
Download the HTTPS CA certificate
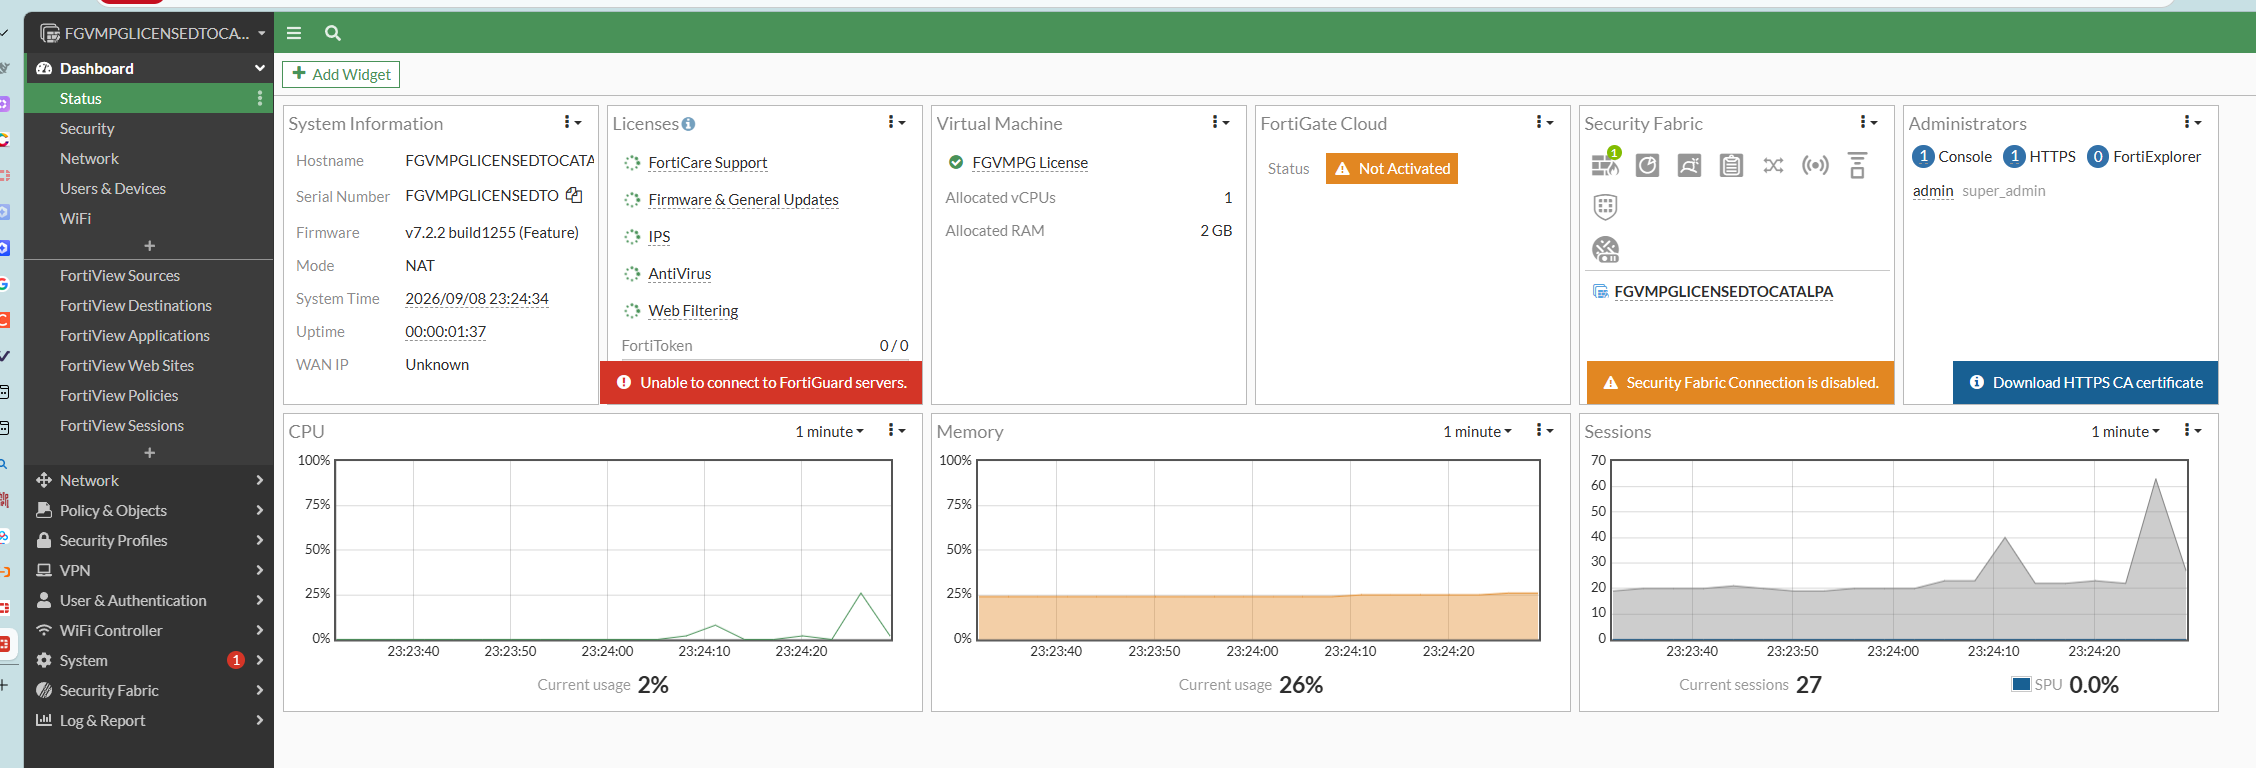2085,382
